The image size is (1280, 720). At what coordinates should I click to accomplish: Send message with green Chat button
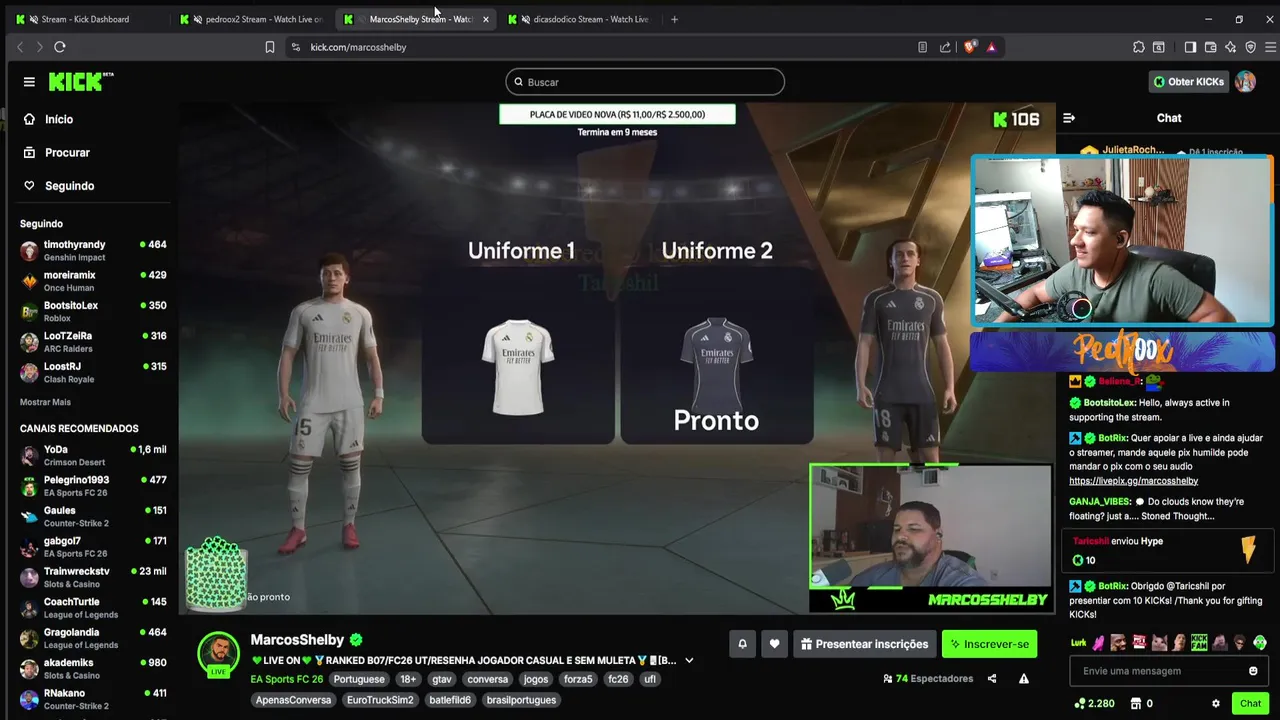click(x=1250, y=704)
